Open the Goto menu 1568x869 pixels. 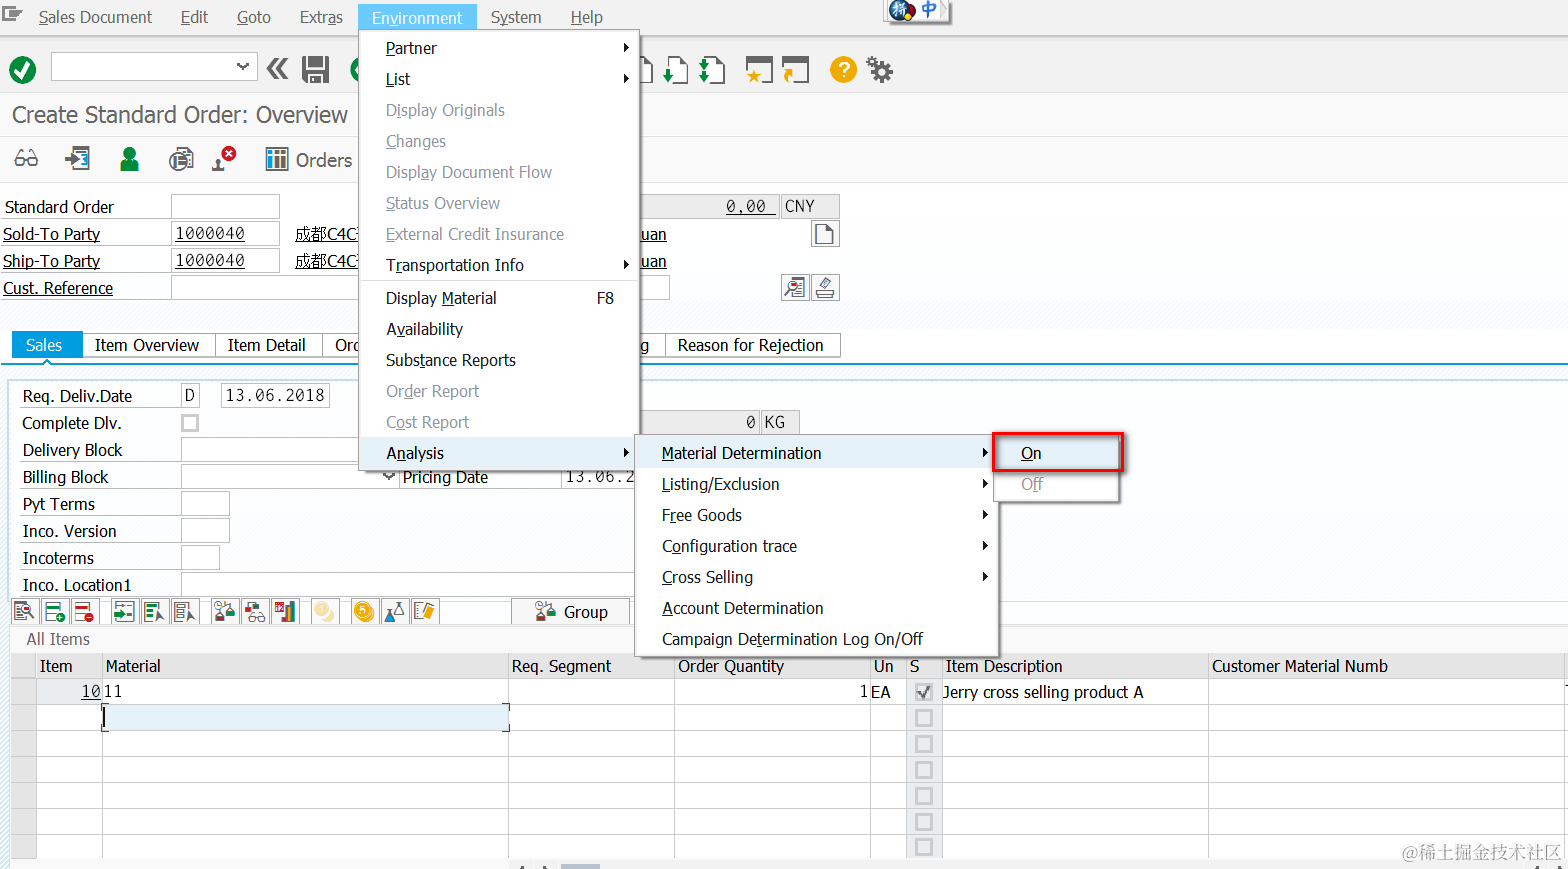254,17
